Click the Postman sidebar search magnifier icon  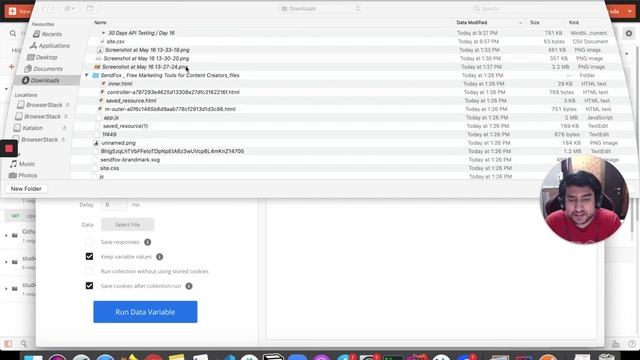coord(13,33)
